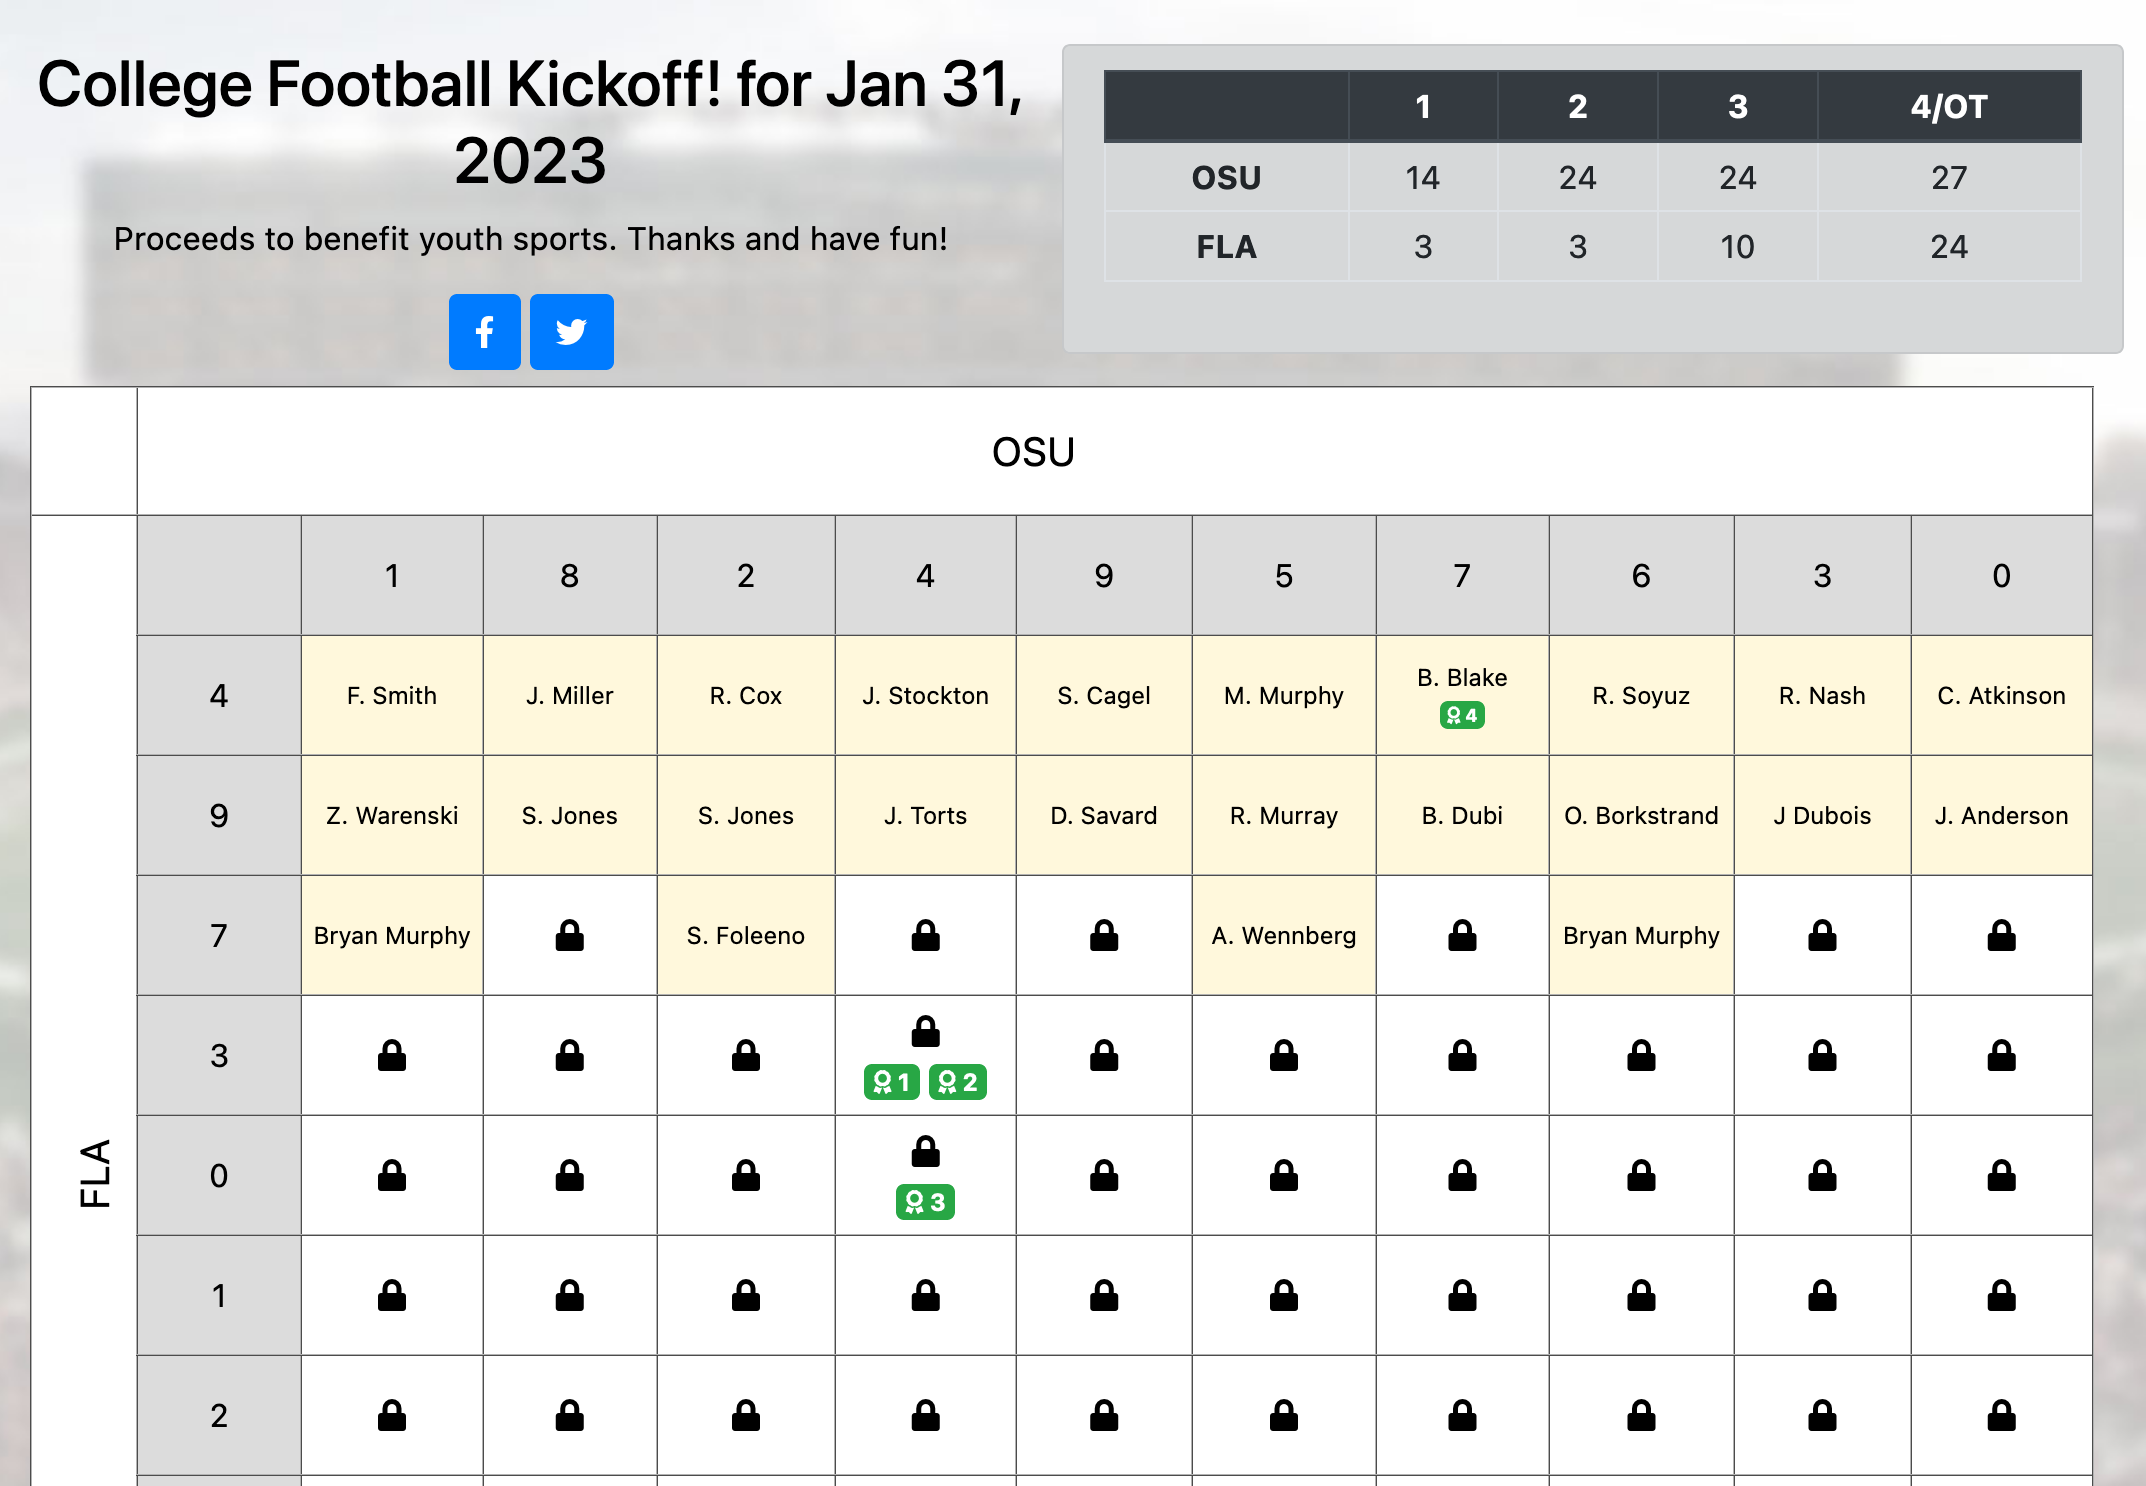Click the lock in row 2, column 3

(x=1823, y=1416)
